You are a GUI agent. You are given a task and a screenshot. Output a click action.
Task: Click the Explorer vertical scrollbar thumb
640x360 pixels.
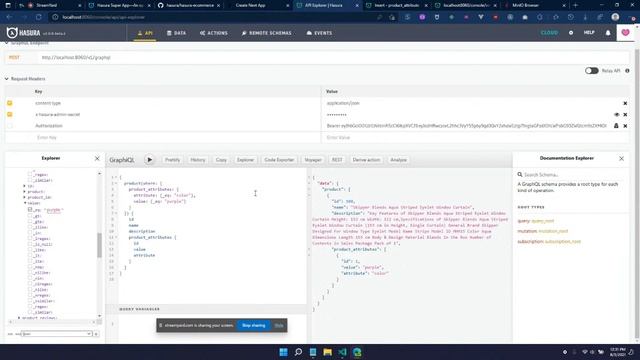tap(99, 245)
